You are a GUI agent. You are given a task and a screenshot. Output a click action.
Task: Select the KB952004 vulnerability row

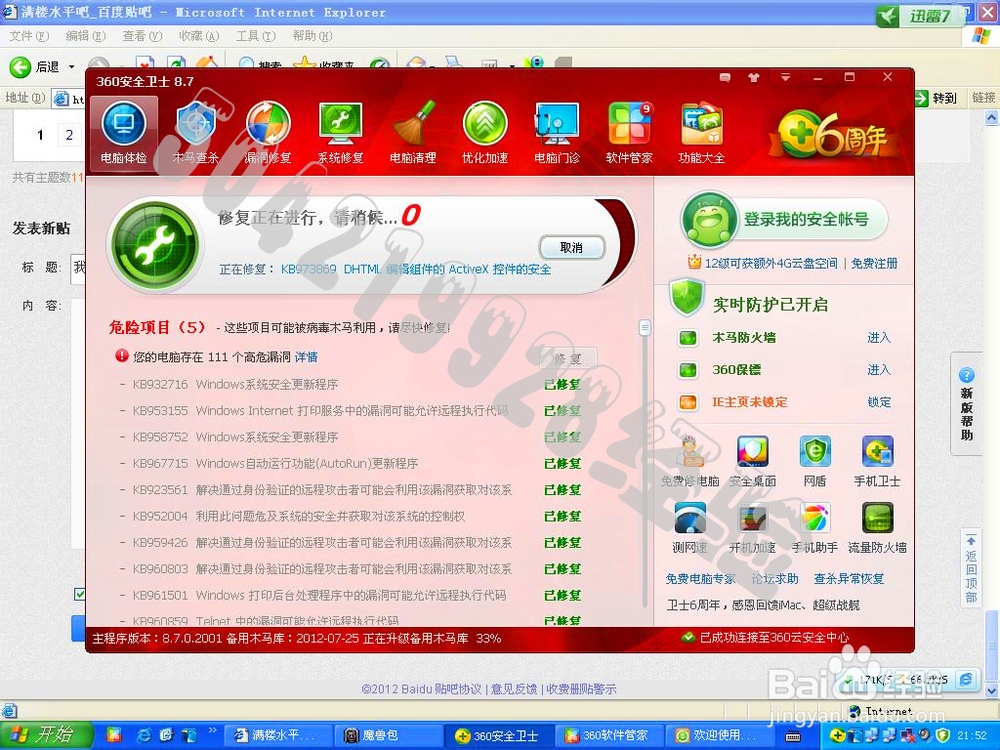tap(350, 517)
